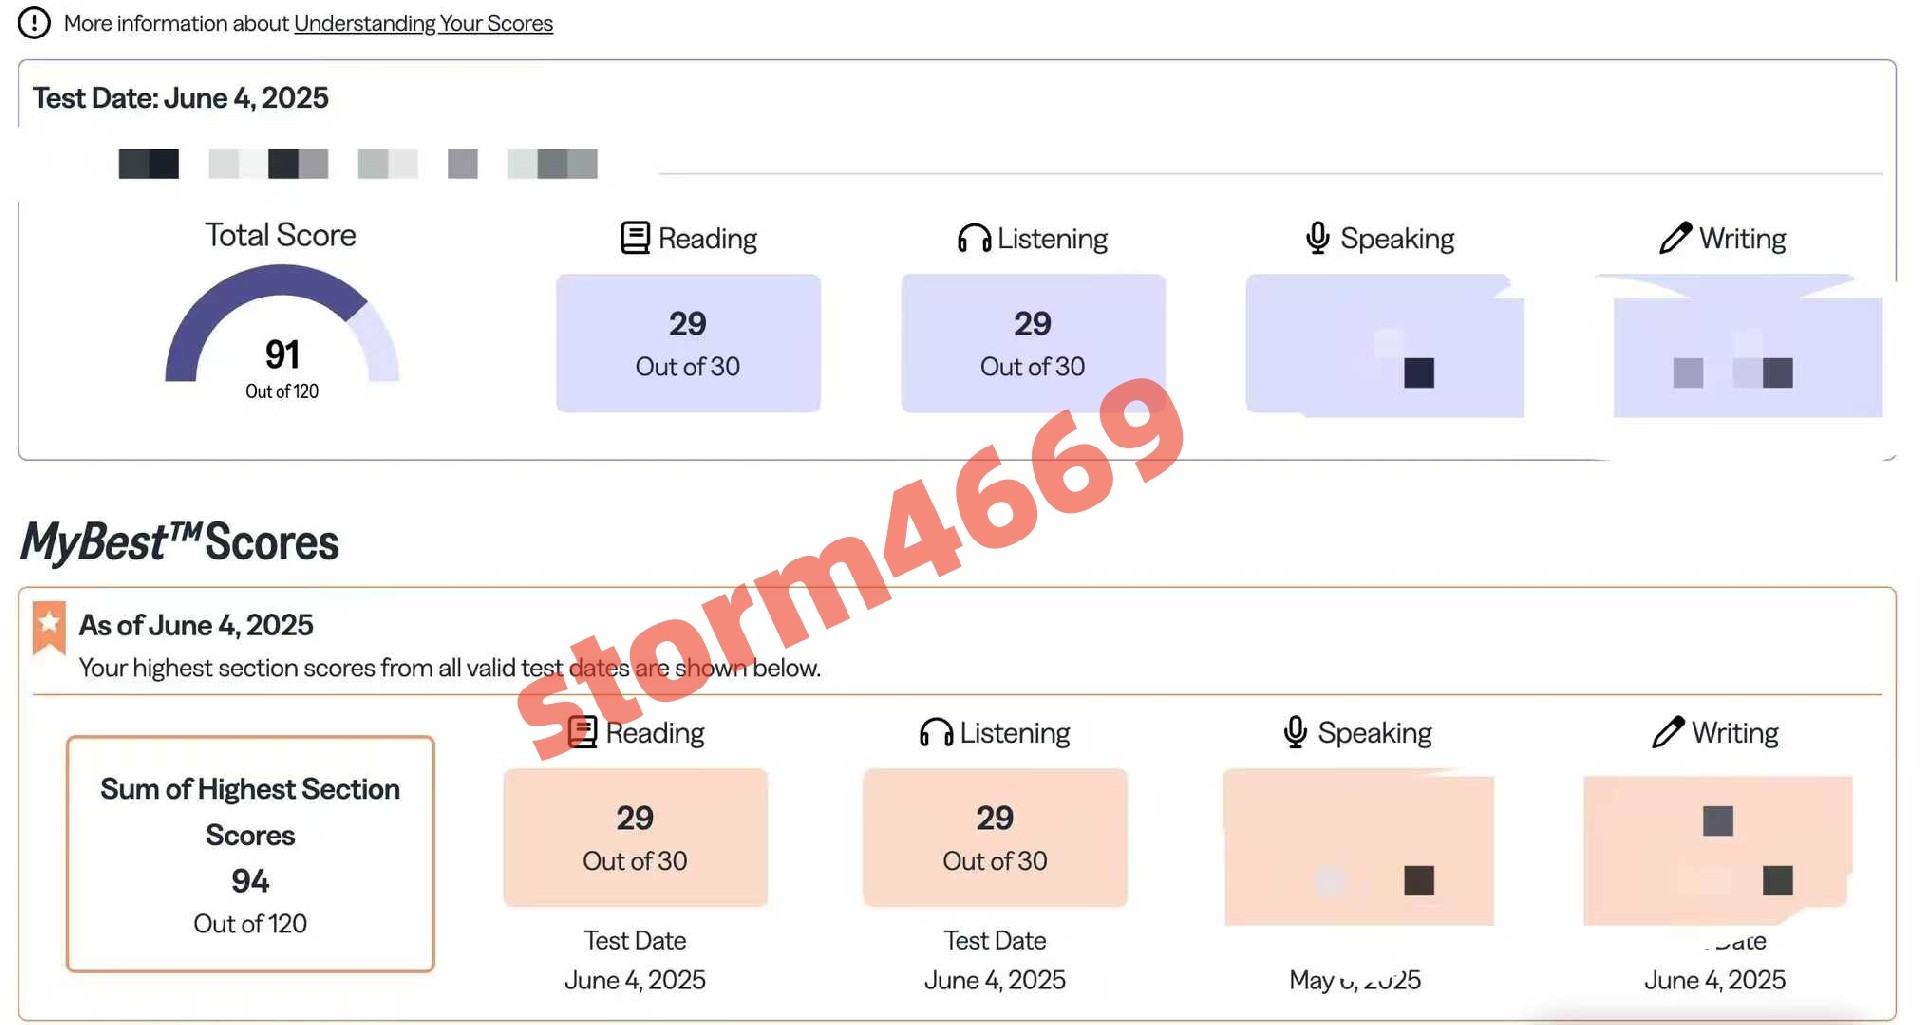Viewport: 1920px width, 1025px height.
Task: Select the purple Reading 29 score card
Action: coord(688,343)
